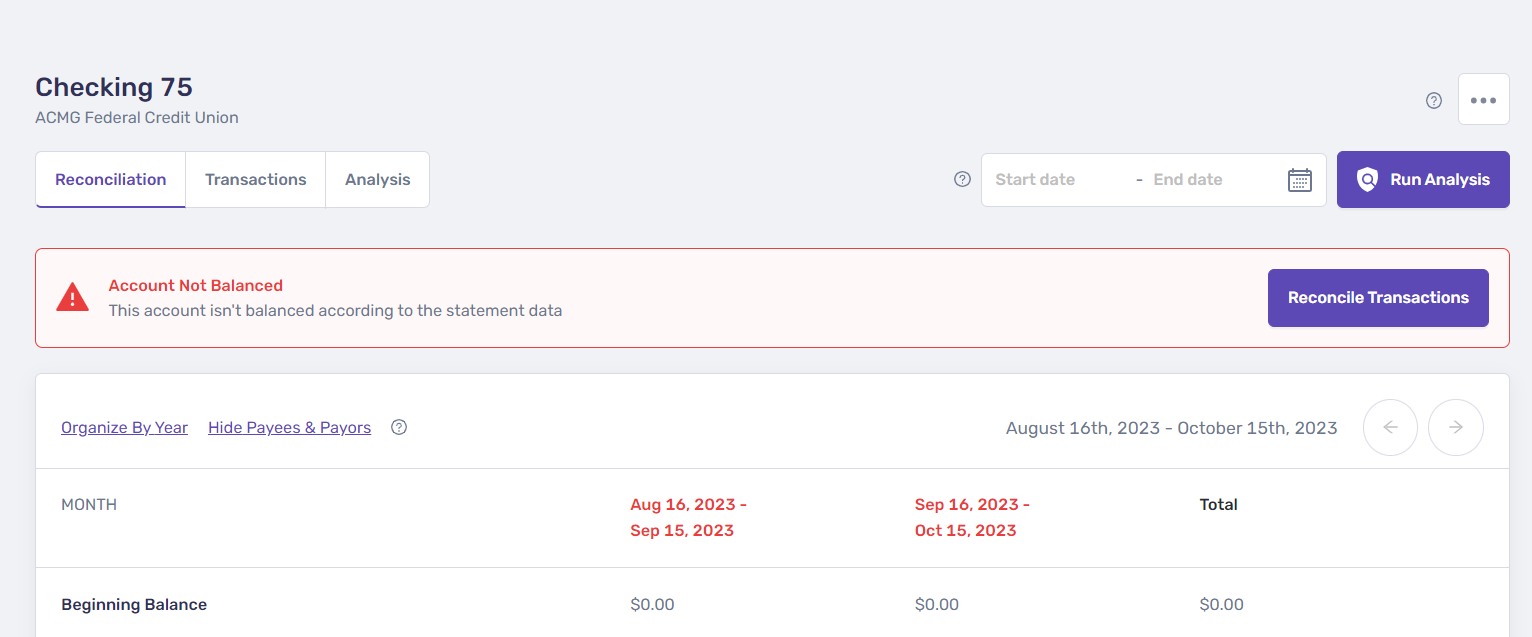Open the Transactions tab
Screen dimensions: 1532x637
(x=256, y=180)
